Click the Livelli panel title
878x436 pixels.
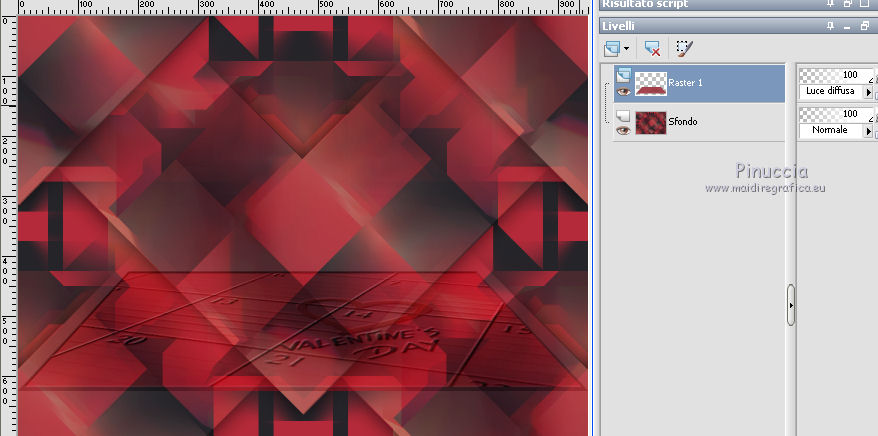[618, 26]
